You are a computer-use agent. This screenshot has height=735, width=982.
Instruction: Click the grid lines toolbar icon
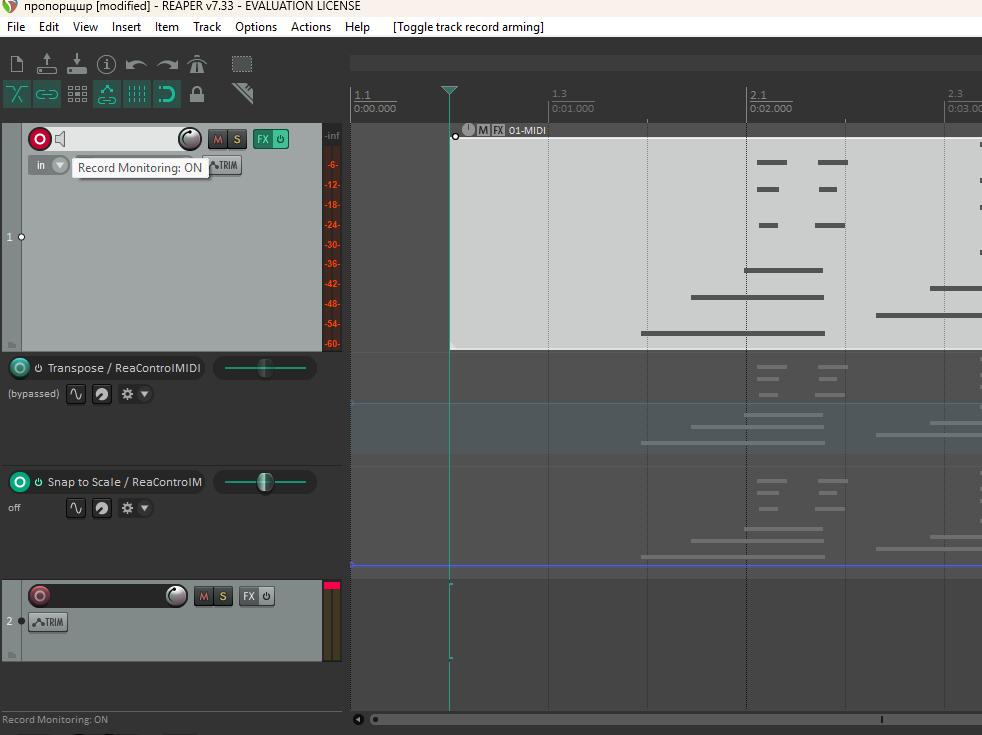tap(137, 94)
